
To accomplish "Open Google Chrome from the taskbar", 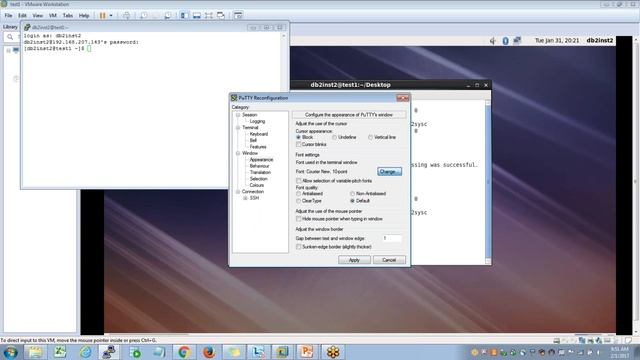I will (x=184, y=352).
